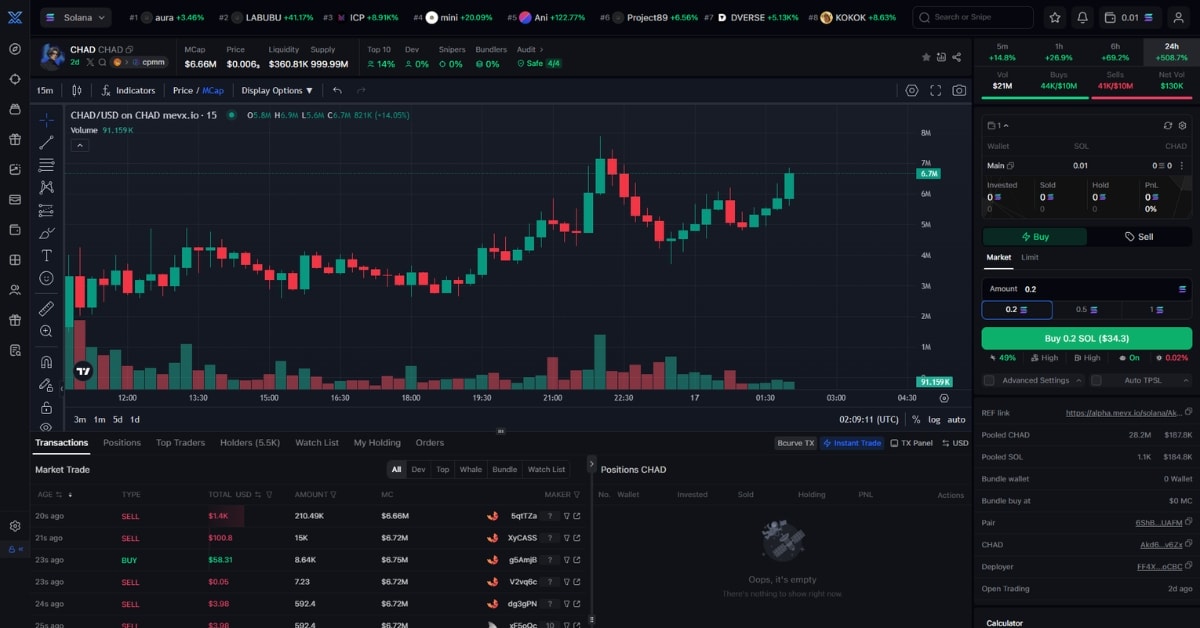Select the trend line drawing tool

click(x=46, y=142)
